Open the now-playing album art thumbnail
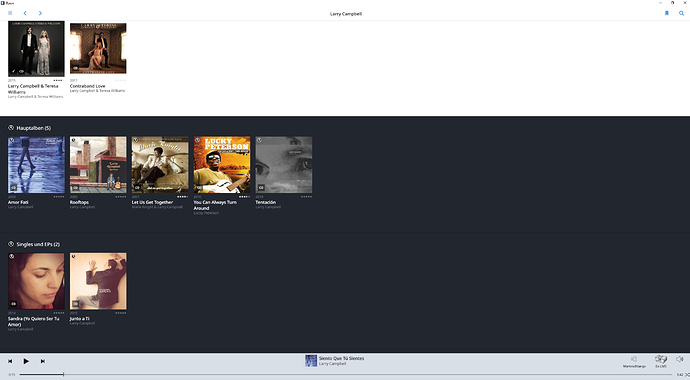The height and width of the screenshot is (380, 690). tap(311, 361)
